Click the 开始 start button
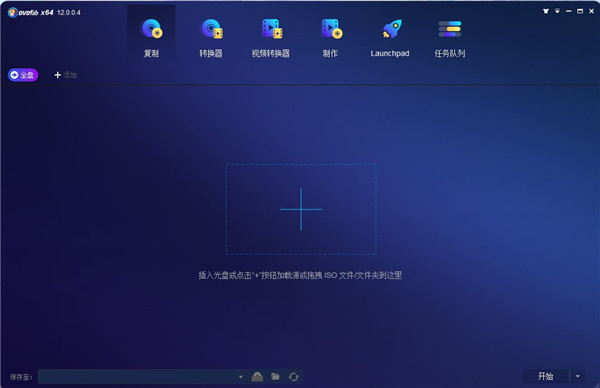This screenshot has height=388, width=600. (x=545, y=376)
